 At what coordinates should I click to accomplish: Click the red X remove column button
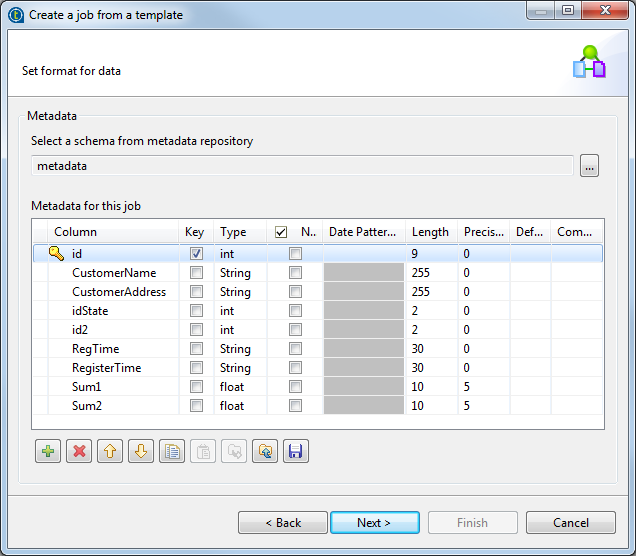pos(78,452)
